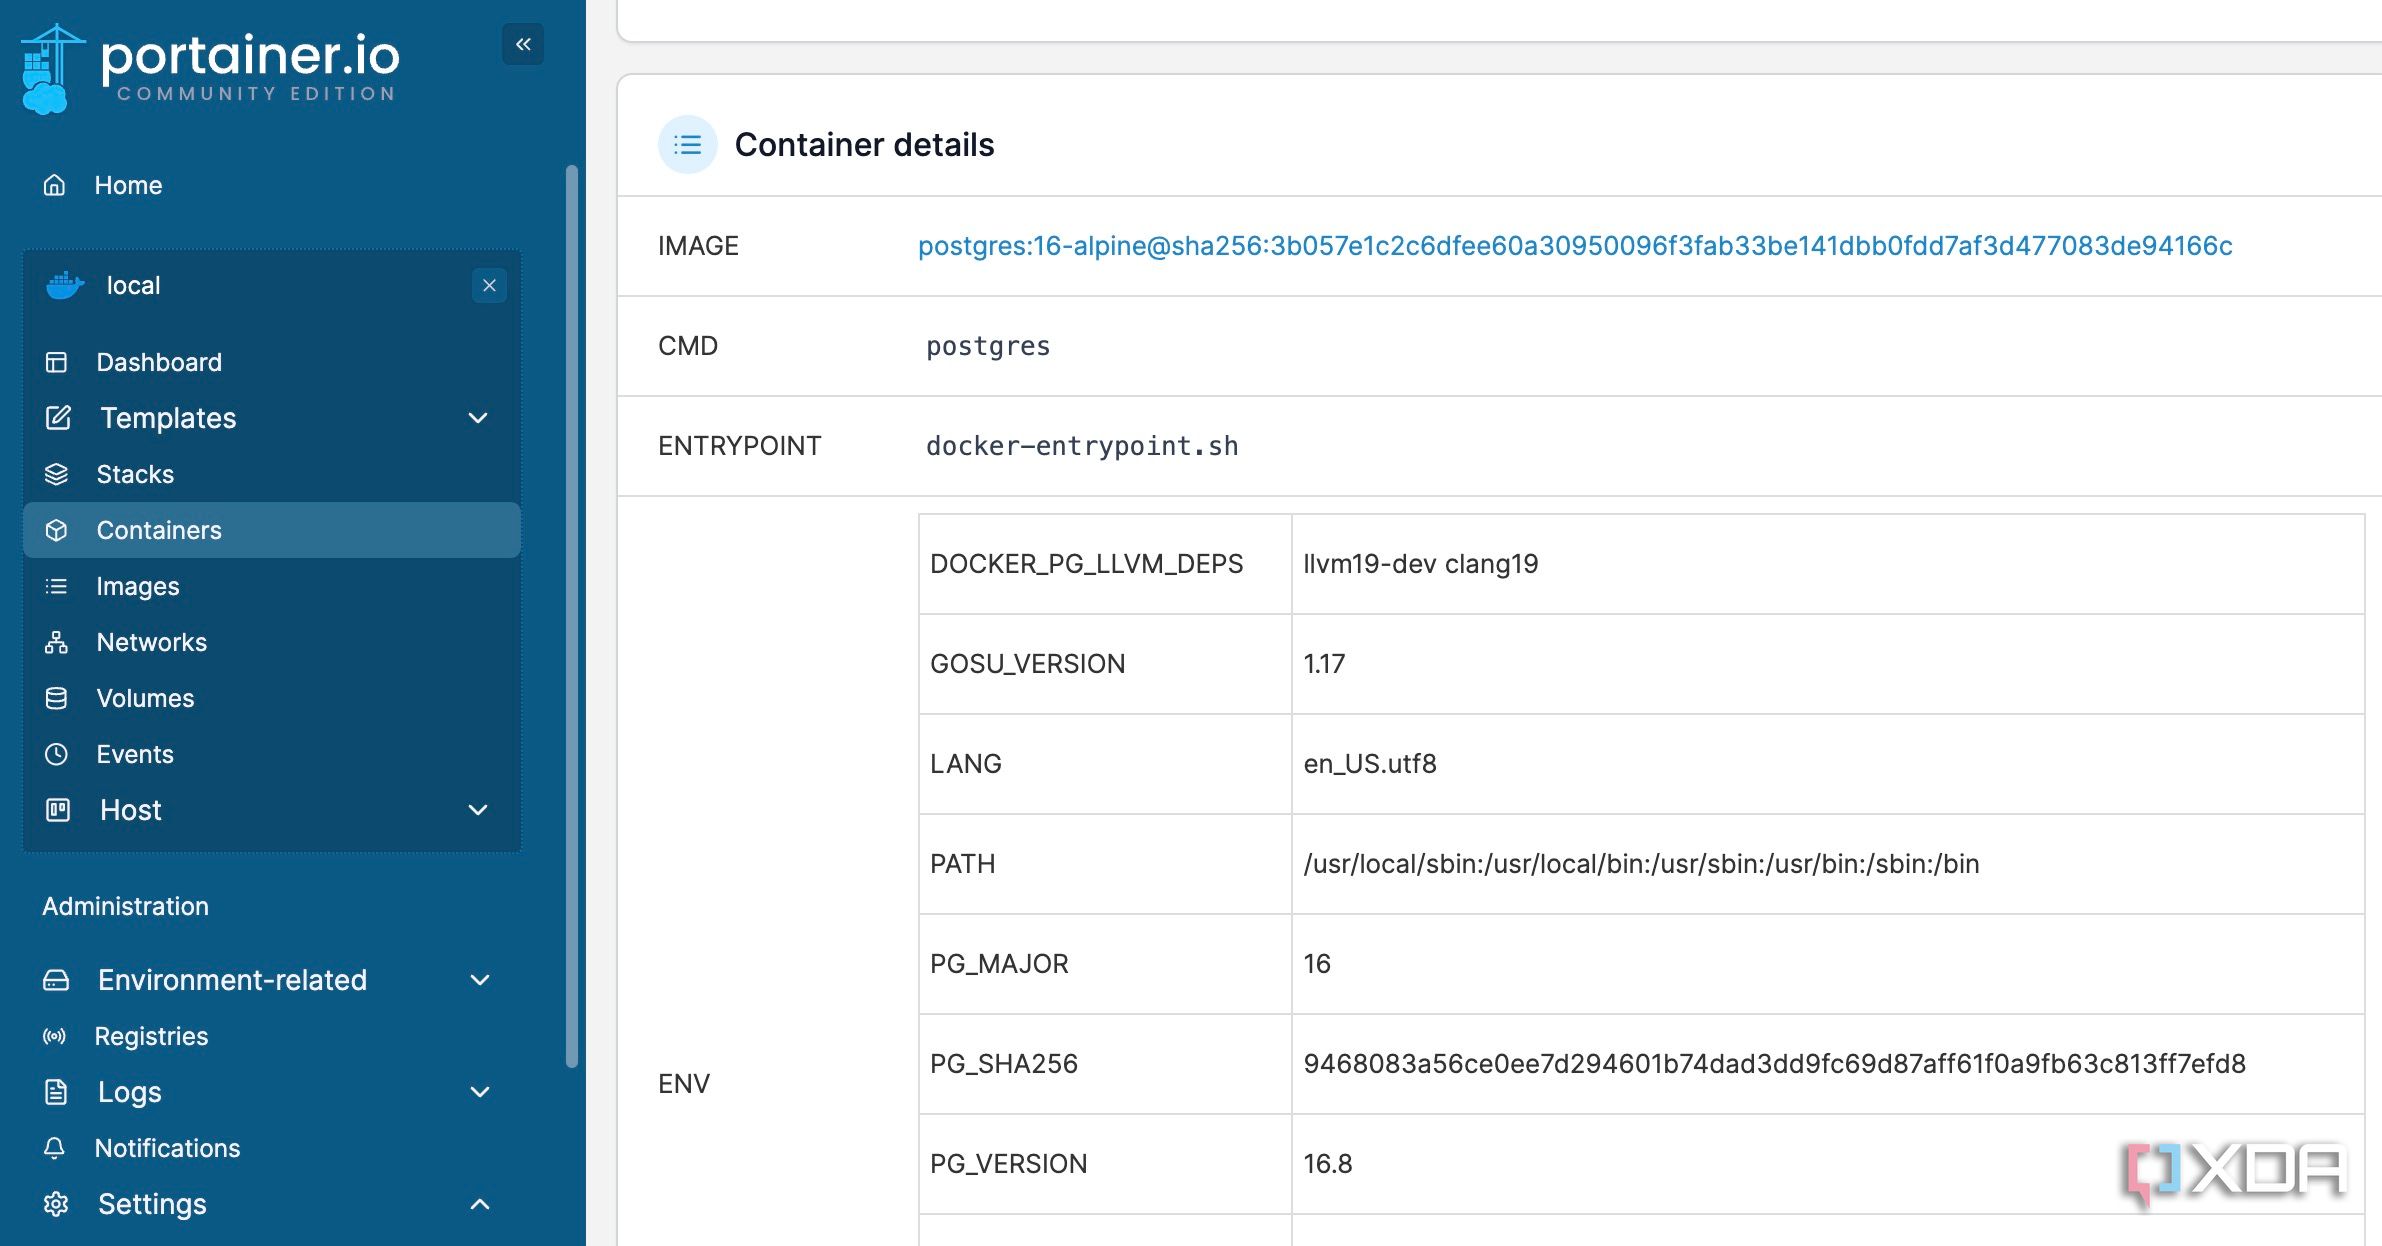Expand the Templates menu chevron
The width and height of the screenshot is (2382, 1246).
pos(478,418)
